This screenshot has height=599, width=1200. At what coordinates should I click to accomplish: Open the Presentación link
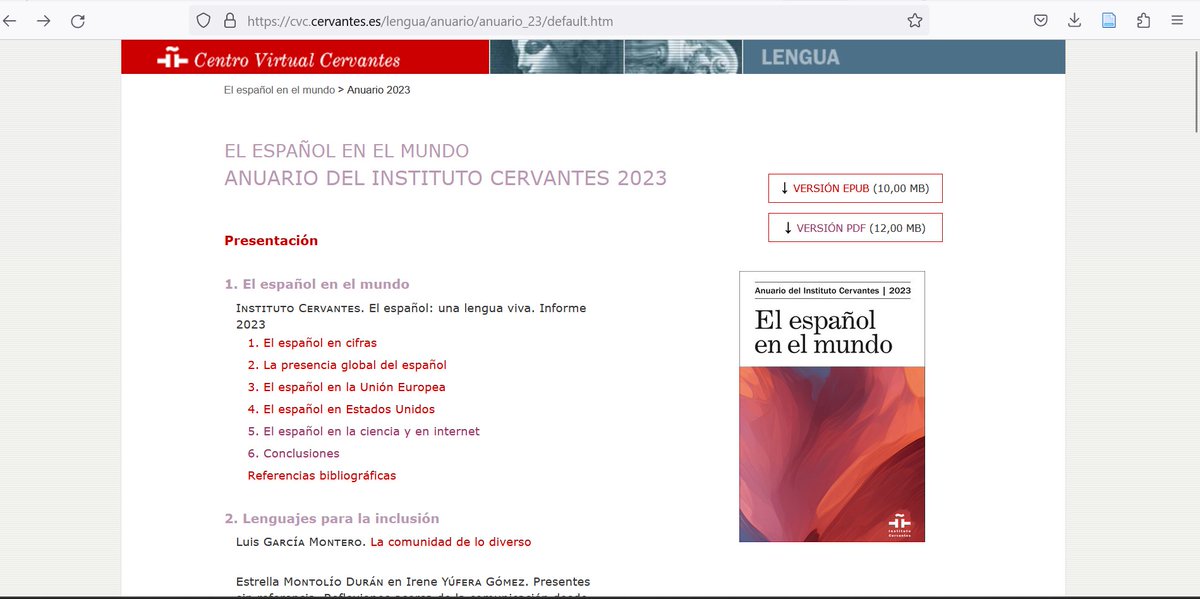pyautogui.click(x=271, y=240)
